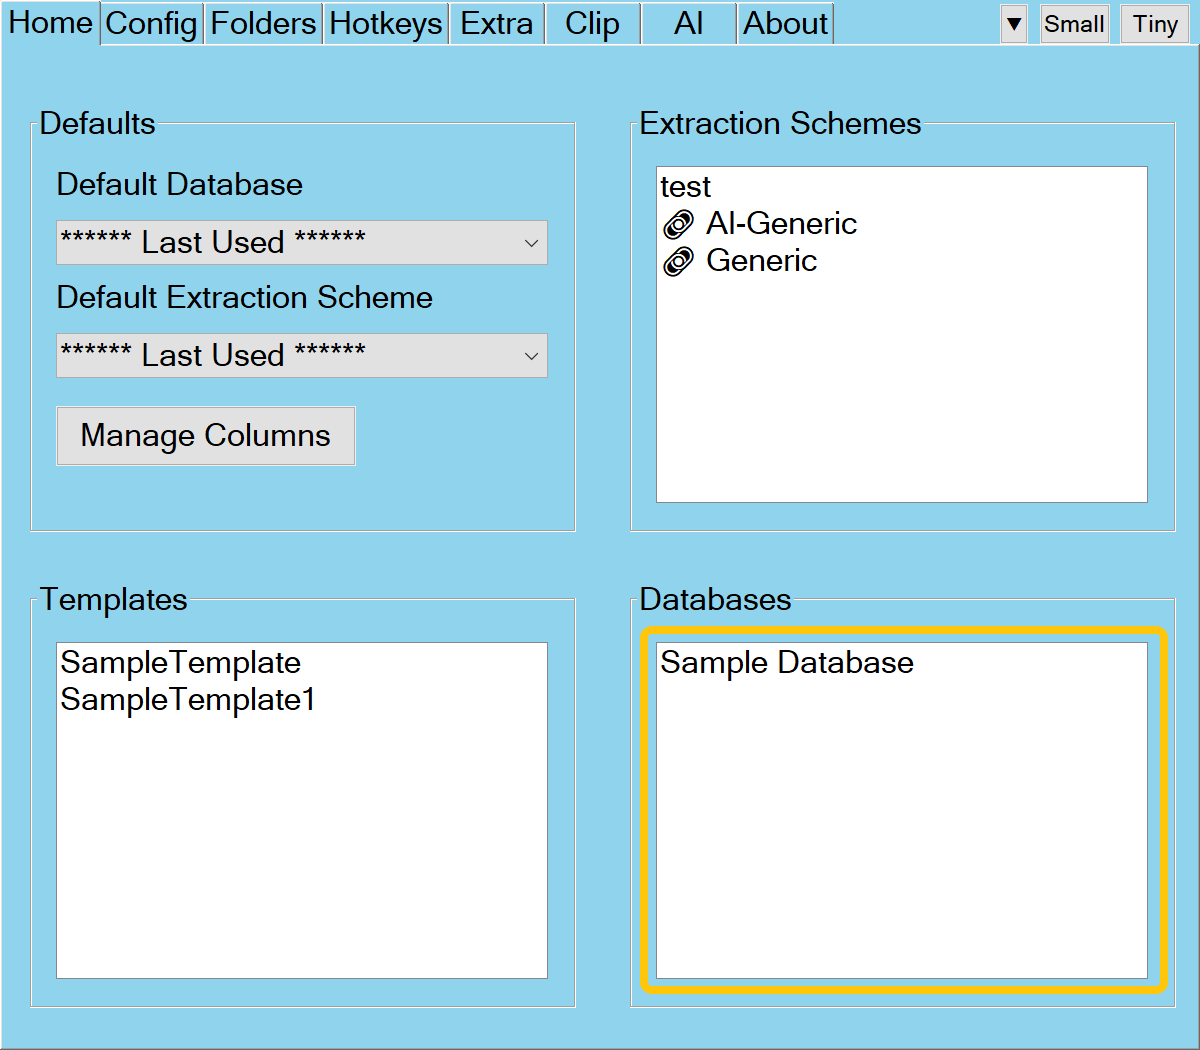This screenshot has height=1050, width=1200.
Task: Click the Home tab
Action: point(50,23)
